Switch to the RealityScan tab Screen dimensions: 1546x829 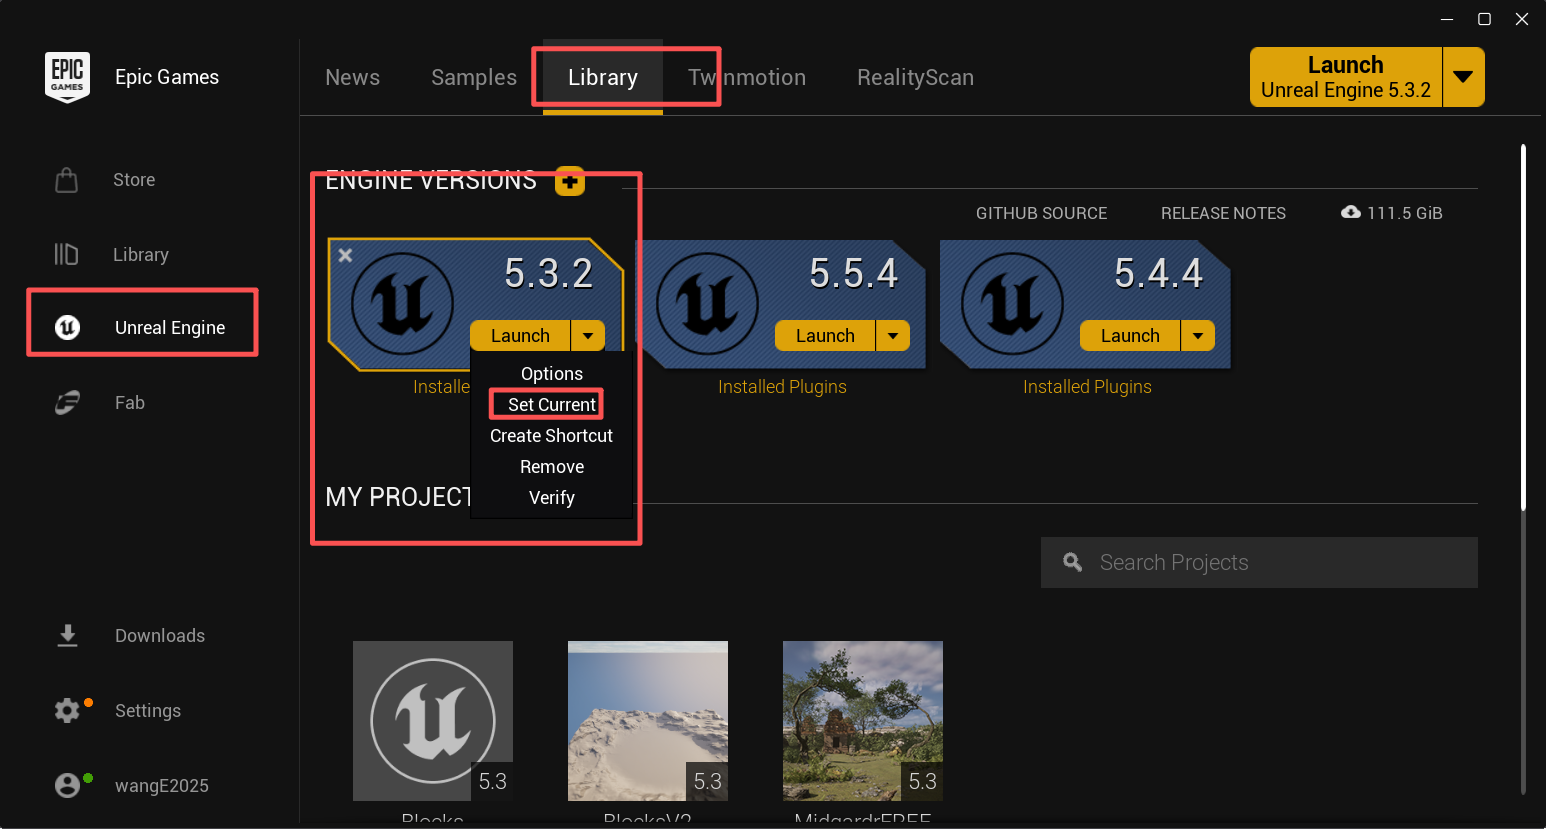click(915, 77)
